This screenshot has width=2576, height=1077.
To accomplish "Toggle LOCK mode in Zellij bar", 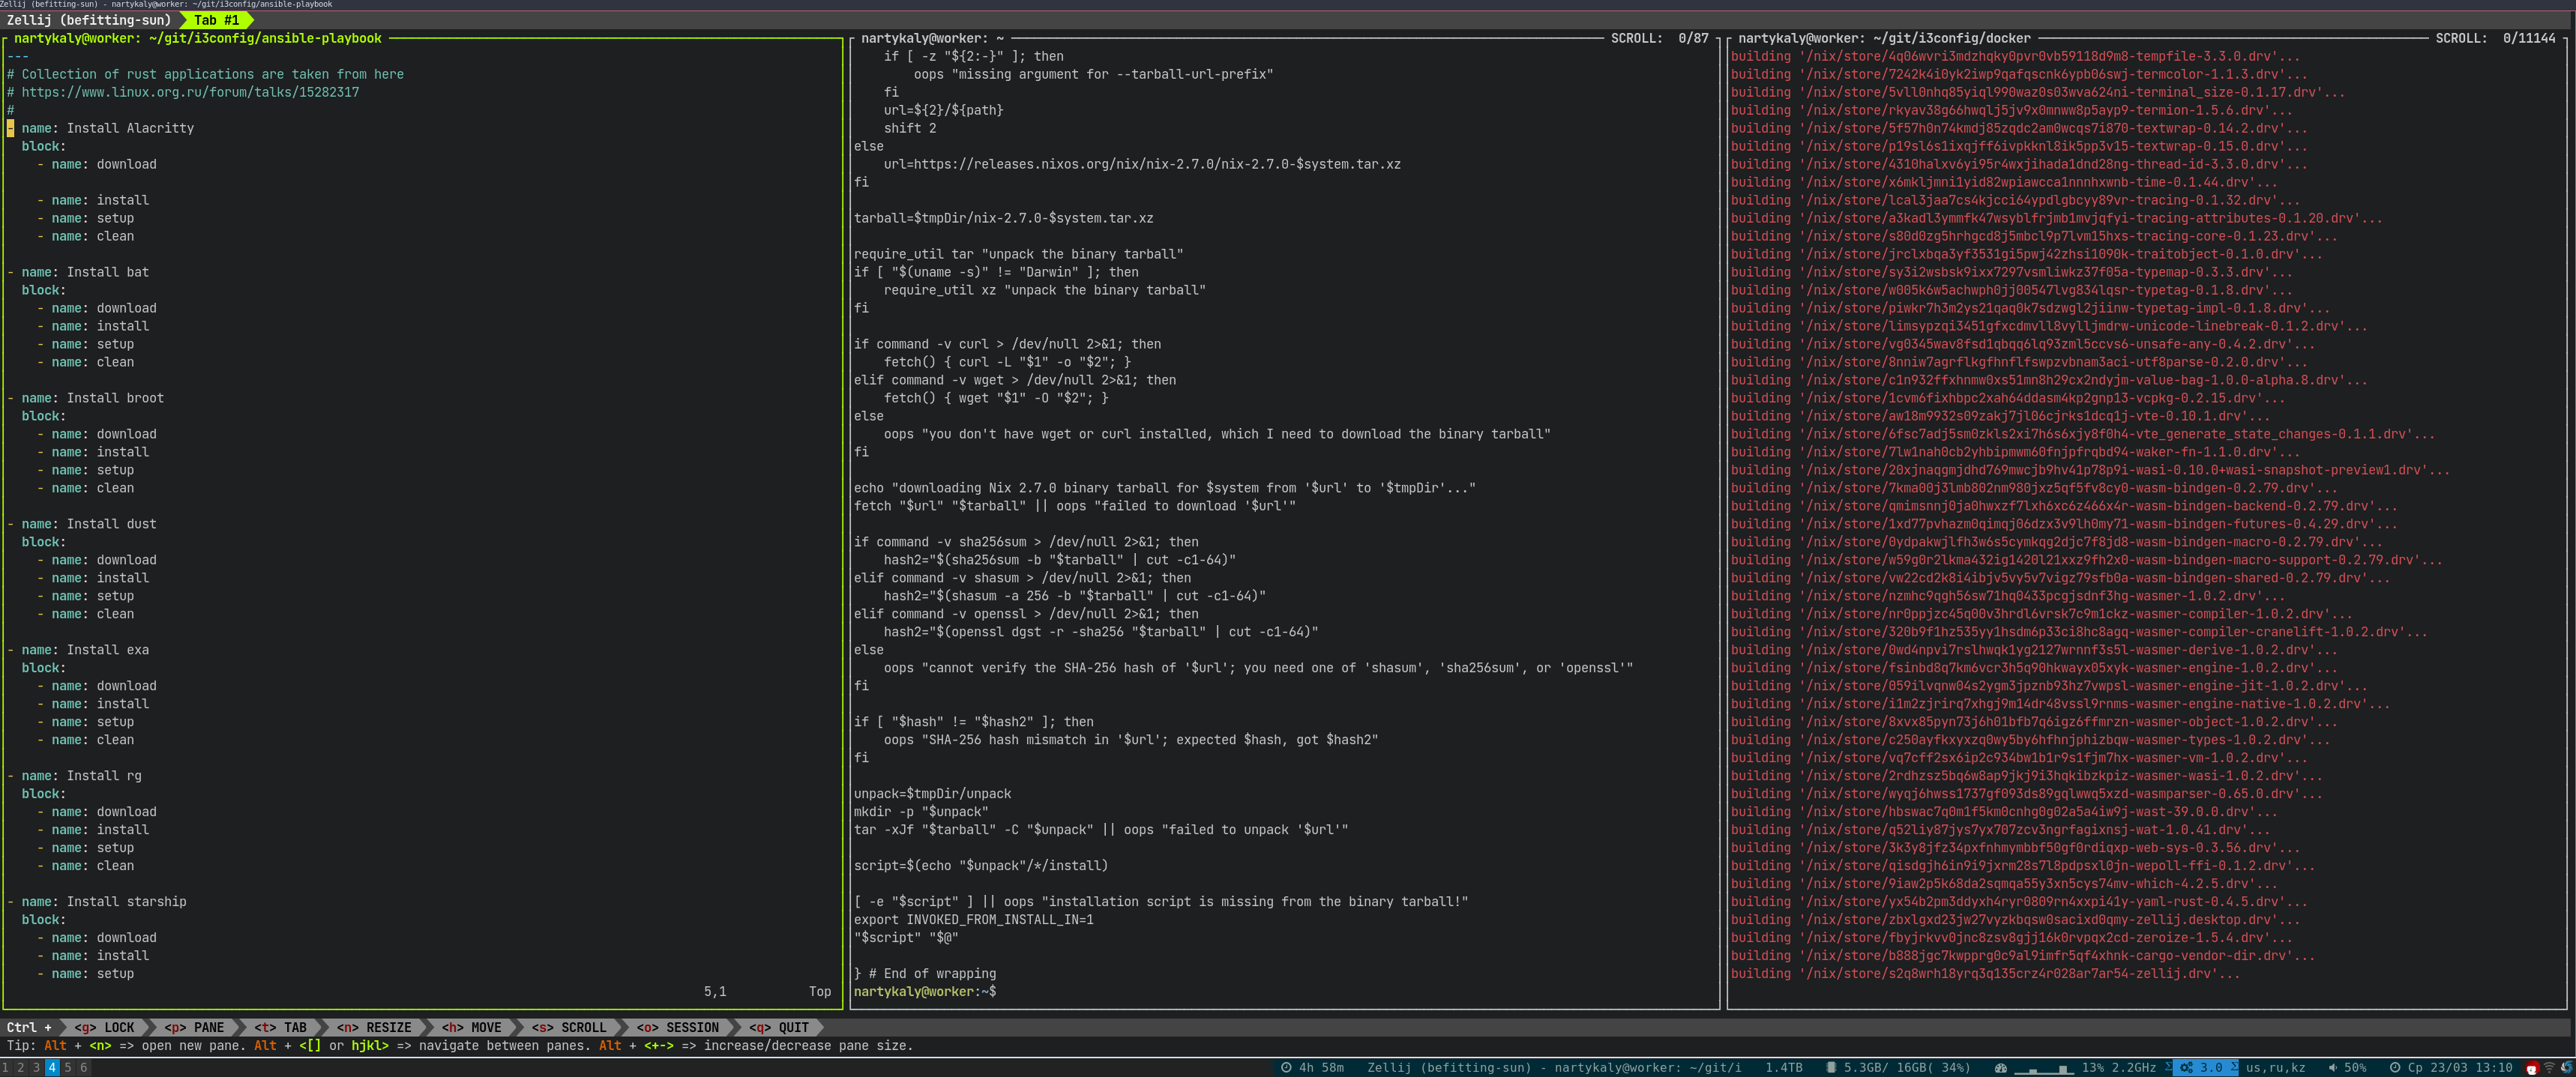I will click(104, 1028).
